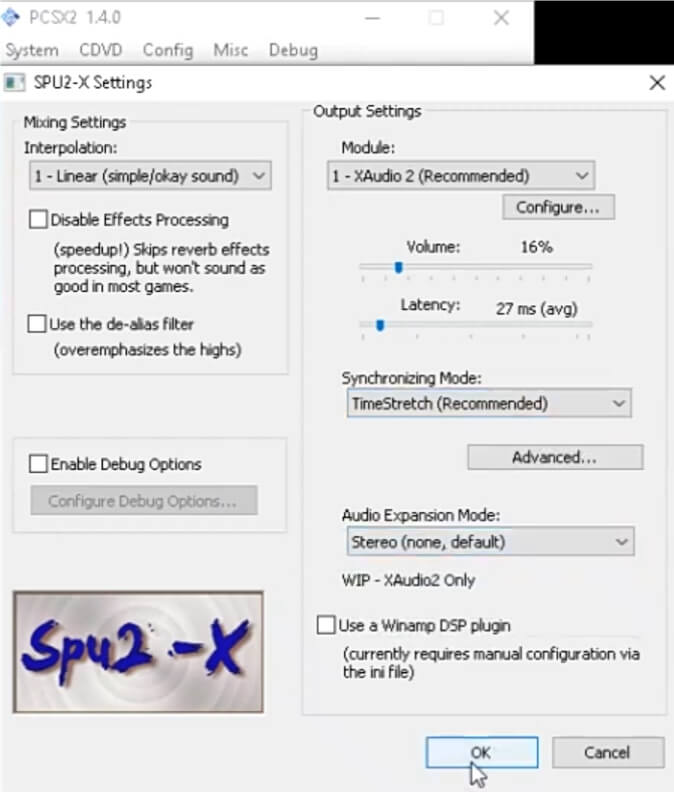674x792 pixels.
Task: Open the System menu
Action: [32, 50]
